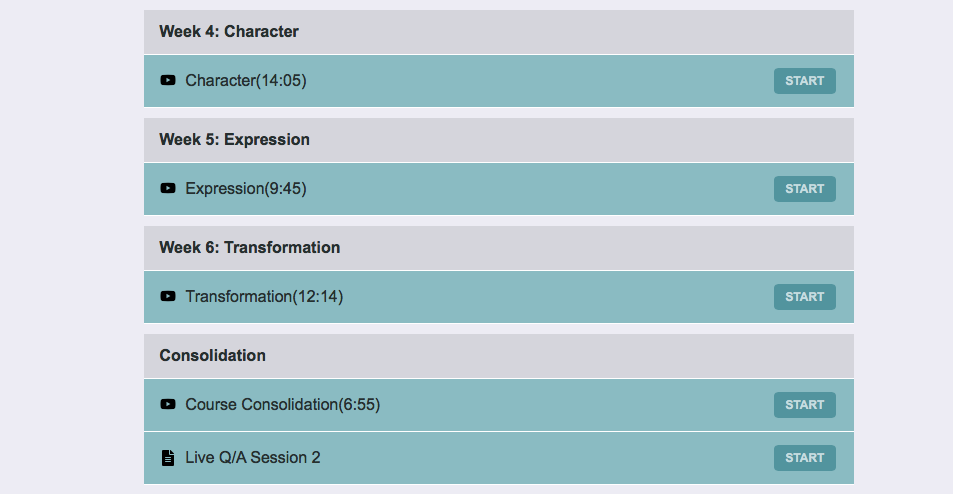Start the Character lesson video

point(805,81)
